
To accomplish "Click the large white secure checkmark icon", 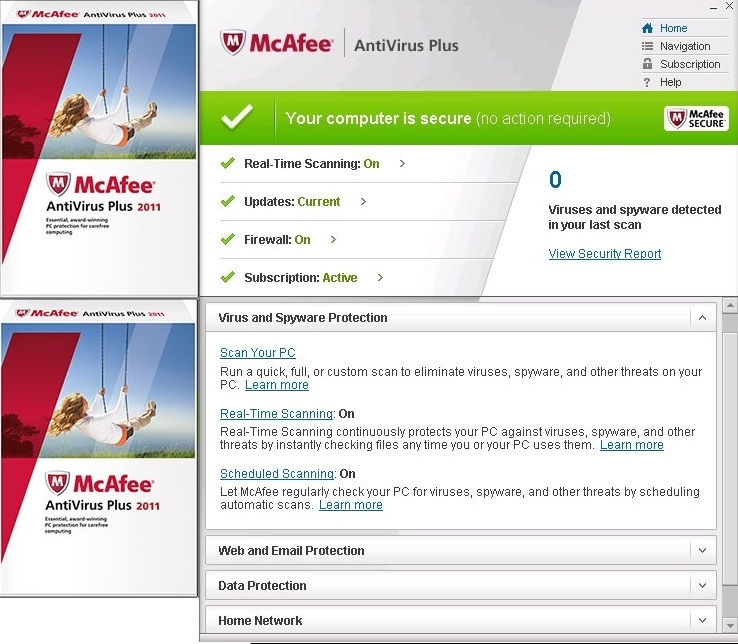I will (237, 118).
